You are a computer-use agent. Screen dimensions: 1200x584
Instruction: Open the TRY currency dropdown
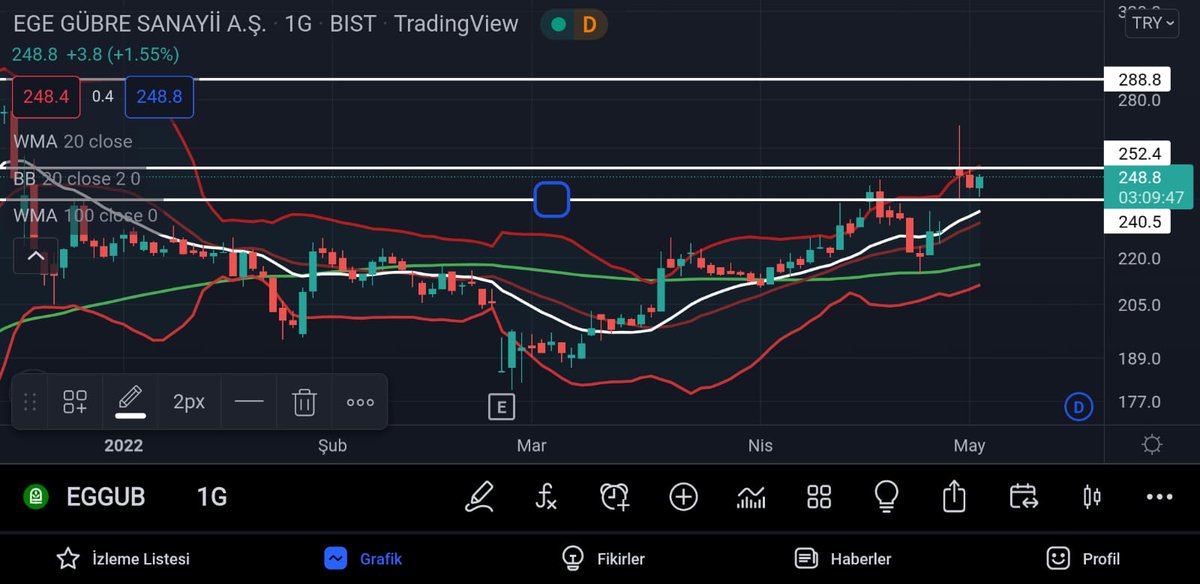[1154, 23]
